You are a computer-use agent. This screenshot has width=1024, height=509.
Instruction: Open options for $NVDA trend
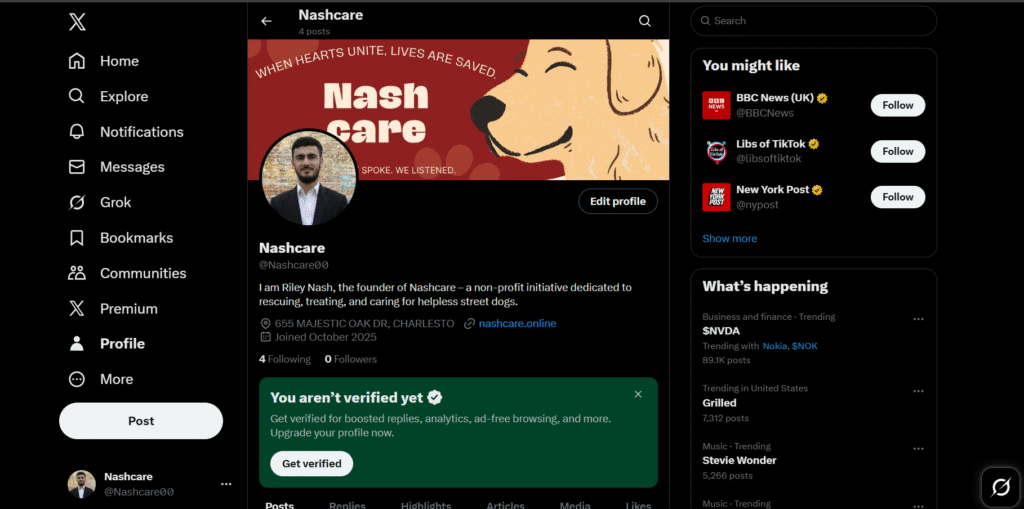pyautogui.click(x=918, y=319)
